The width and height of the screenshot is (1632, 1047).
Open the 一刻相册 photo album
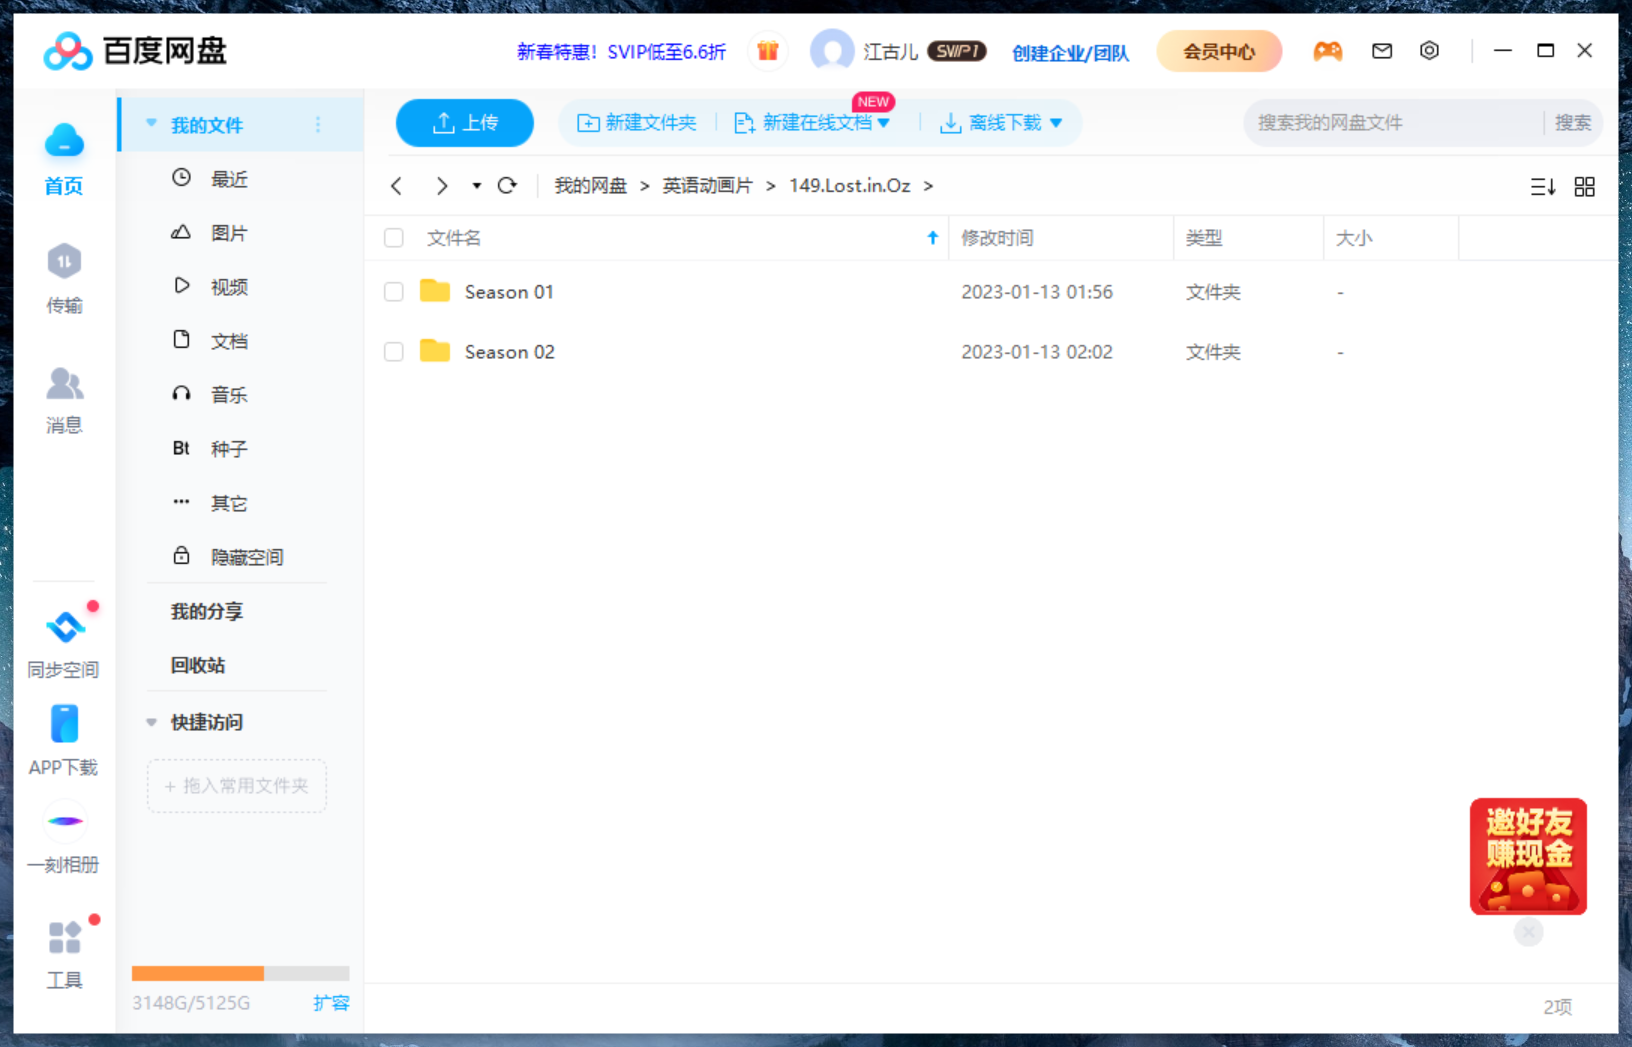[63, 838]
